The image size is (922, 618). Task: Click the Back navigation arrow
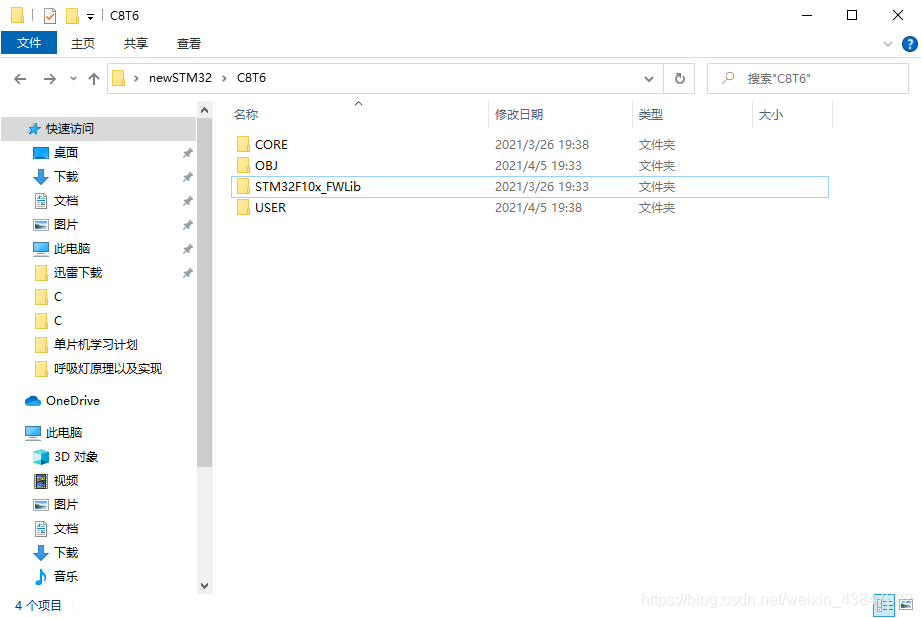(x=20, y=79)
